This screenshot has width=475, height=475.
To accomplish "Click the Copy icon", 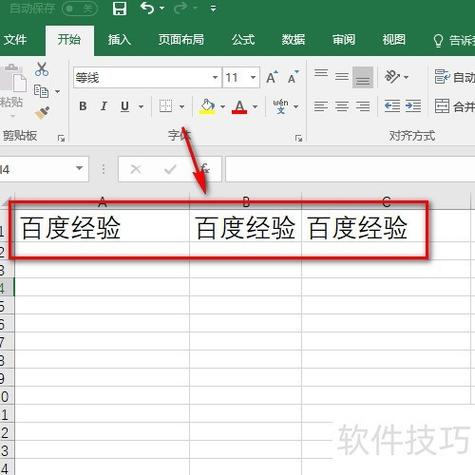I will (x=41, y=91).
